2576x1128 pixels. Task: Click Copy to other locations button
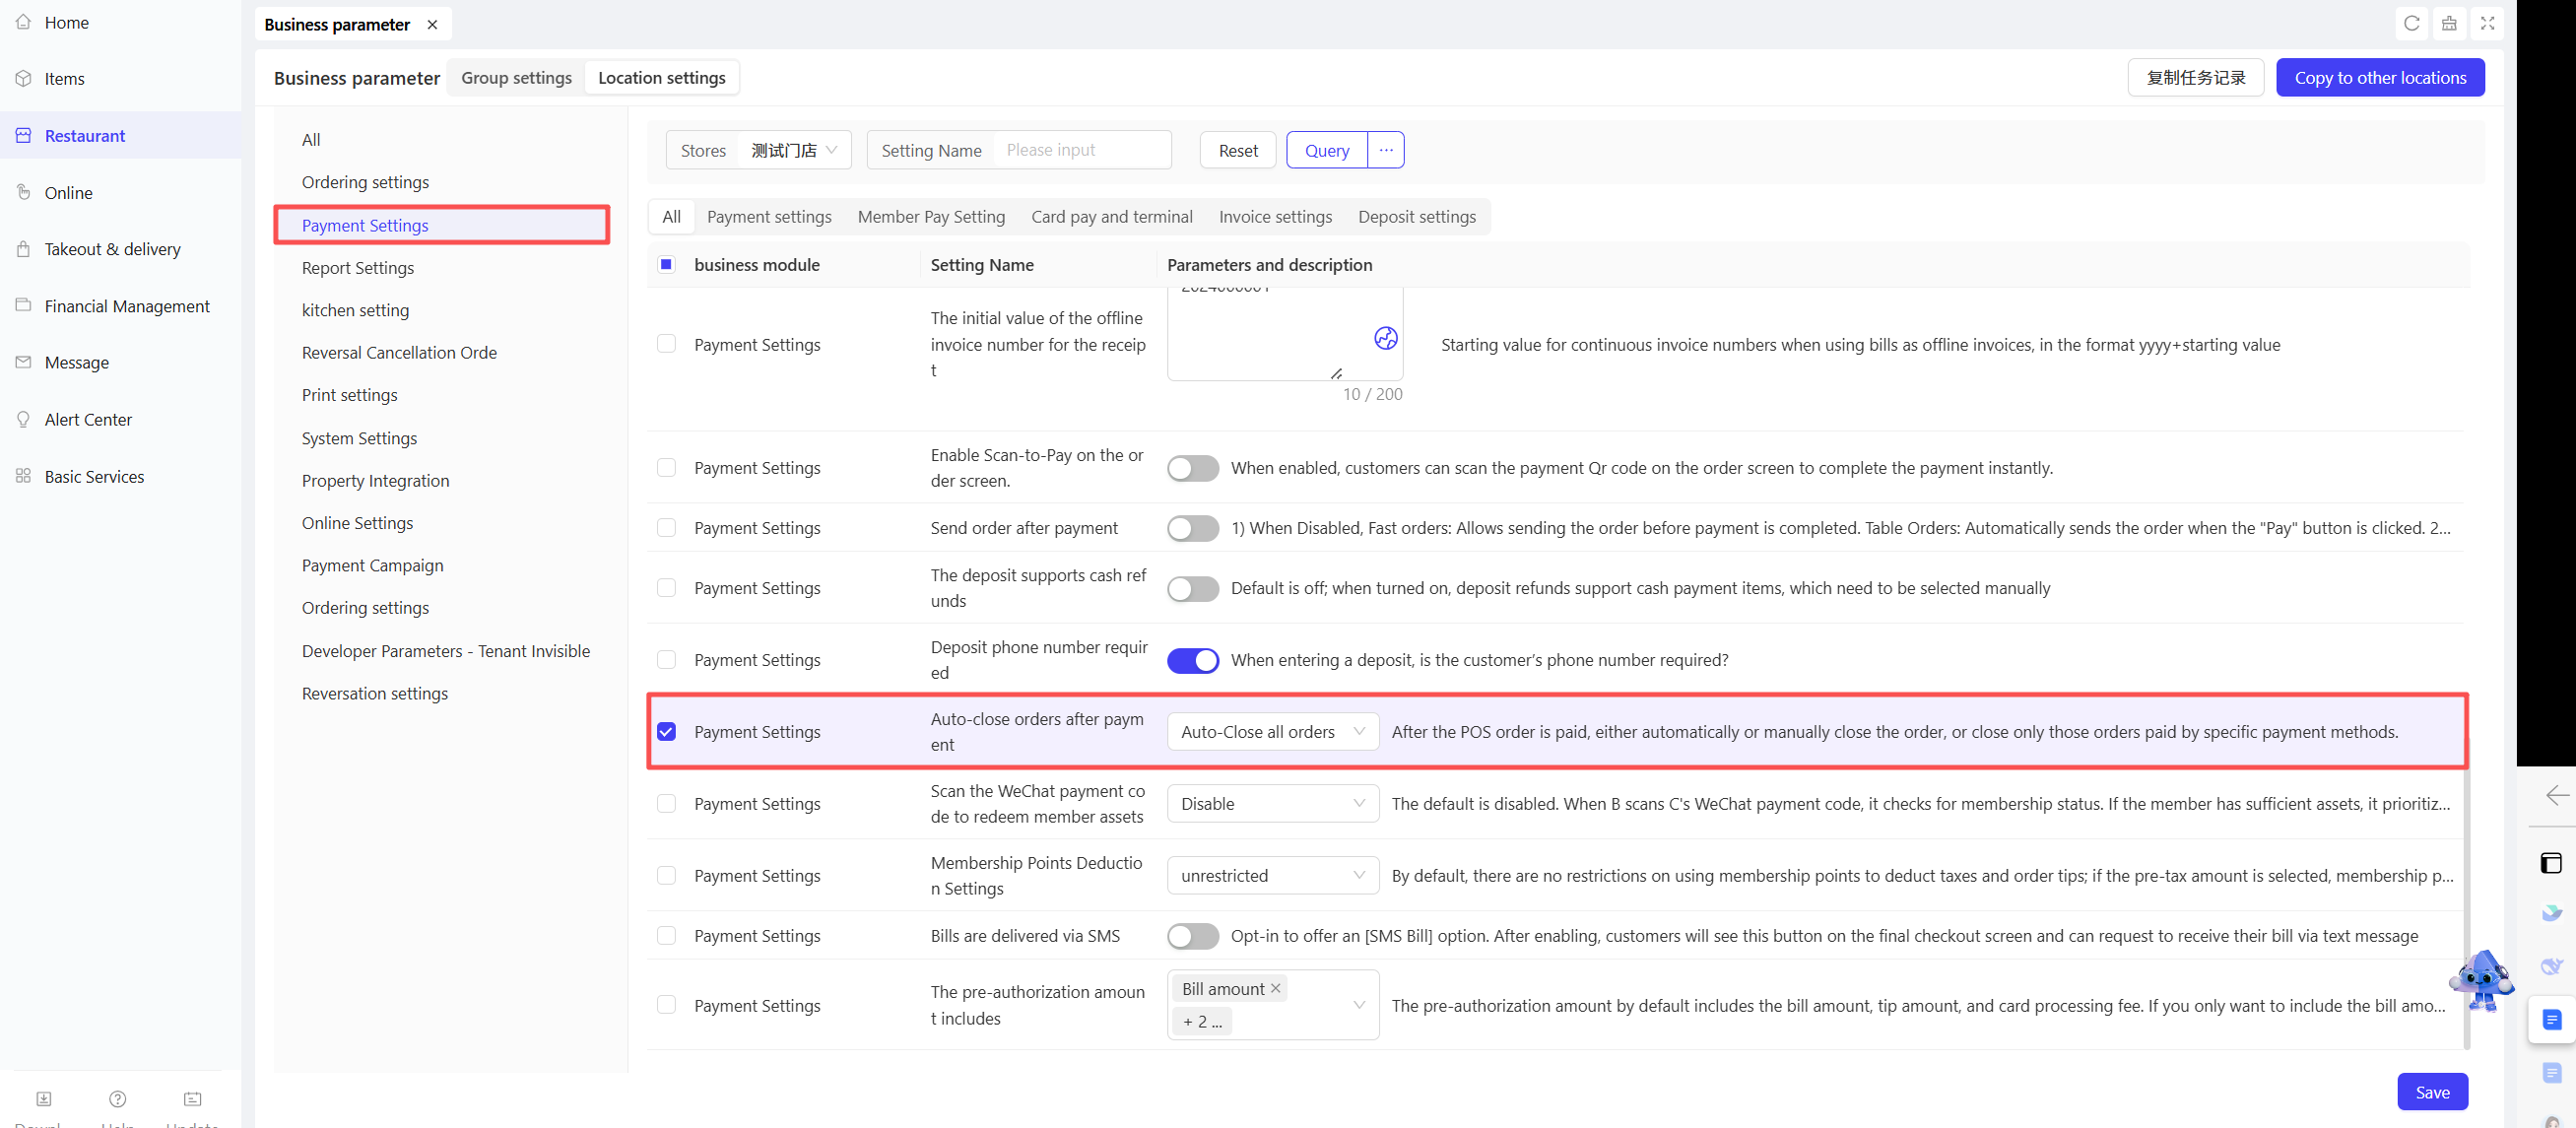coord(2379,77)
